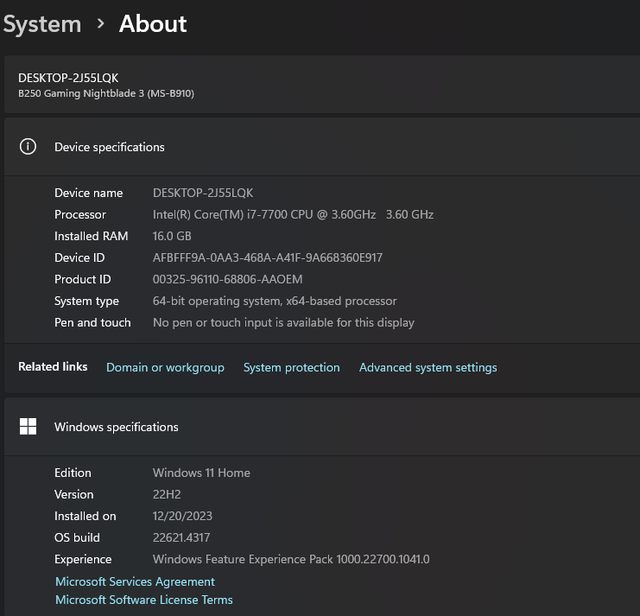Click the Pen and touch label
Image resolution: width=640 pixels, height=616 pixels.
(x=93, y=322)
